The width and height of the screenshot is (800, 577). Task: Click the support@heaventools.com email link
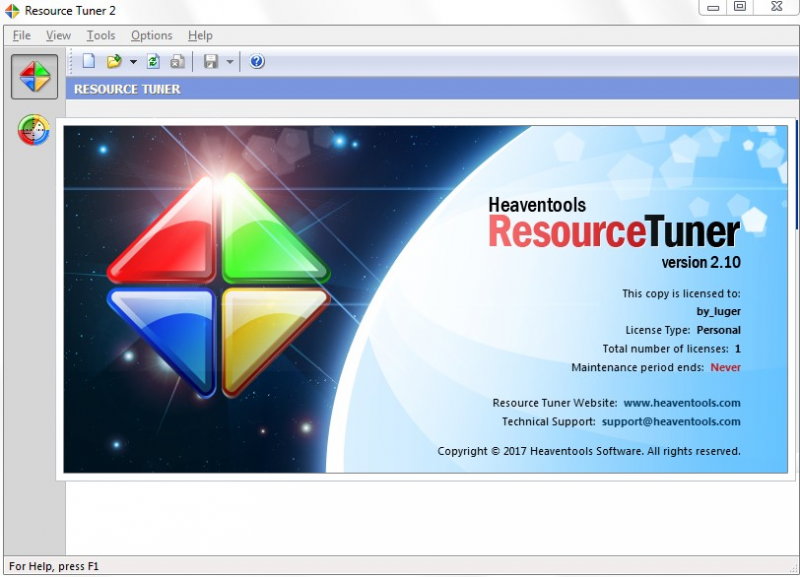pyautogui.click(x=671, y=421)
